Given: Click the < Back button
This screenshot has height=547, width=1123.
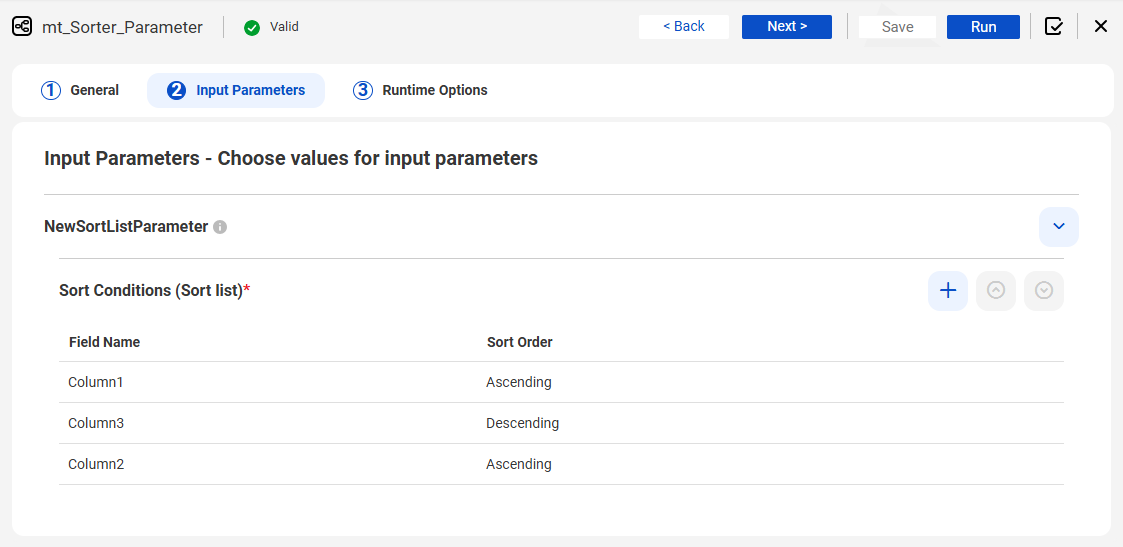Looking at the screenshot, I should pyautogui.click(x=683, y=26).
